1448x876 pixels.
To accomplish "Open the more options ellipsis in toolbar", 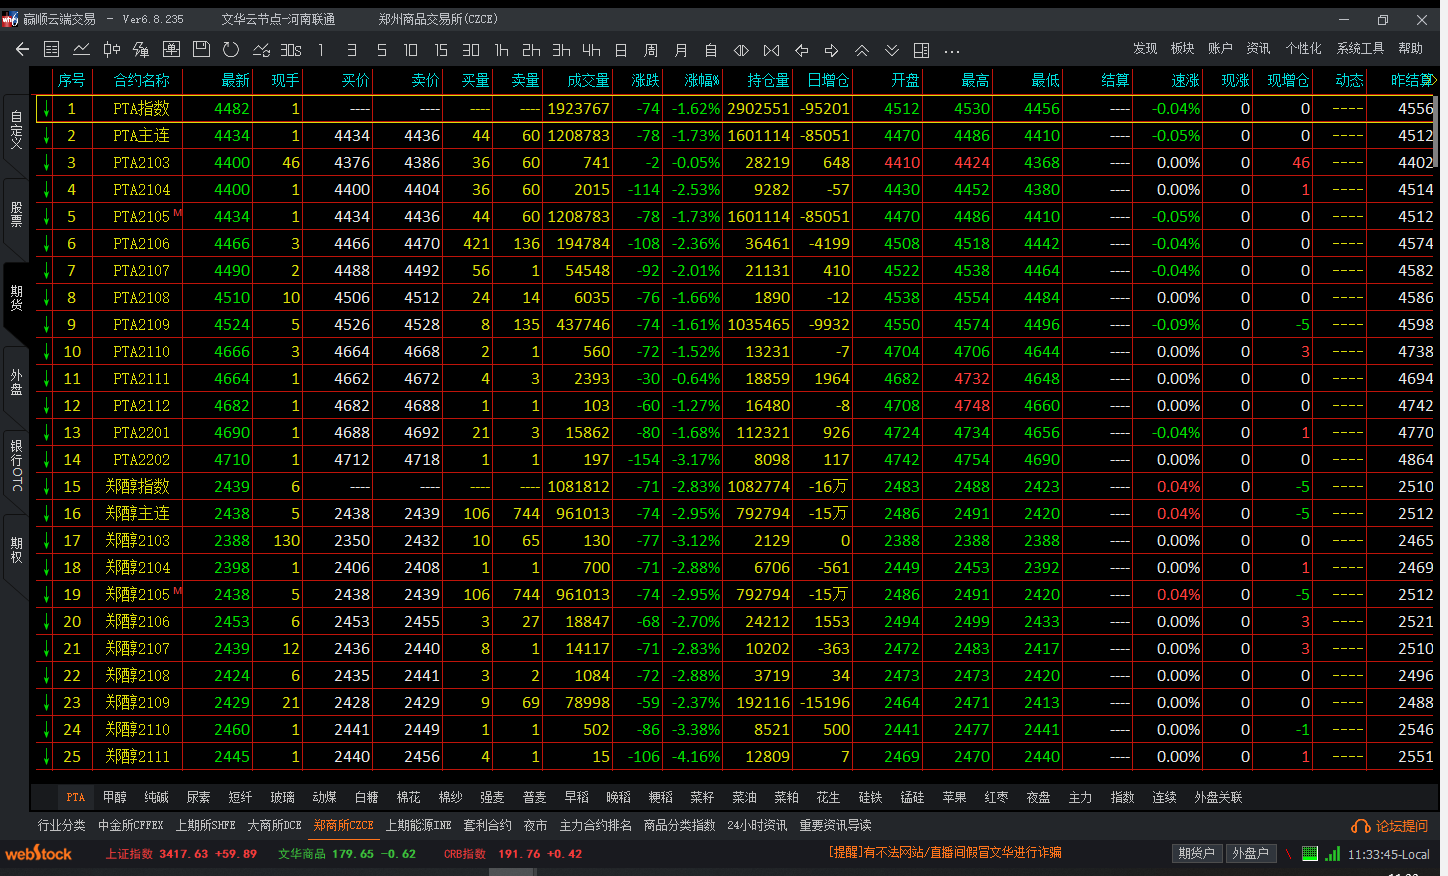I will point(951,50).
